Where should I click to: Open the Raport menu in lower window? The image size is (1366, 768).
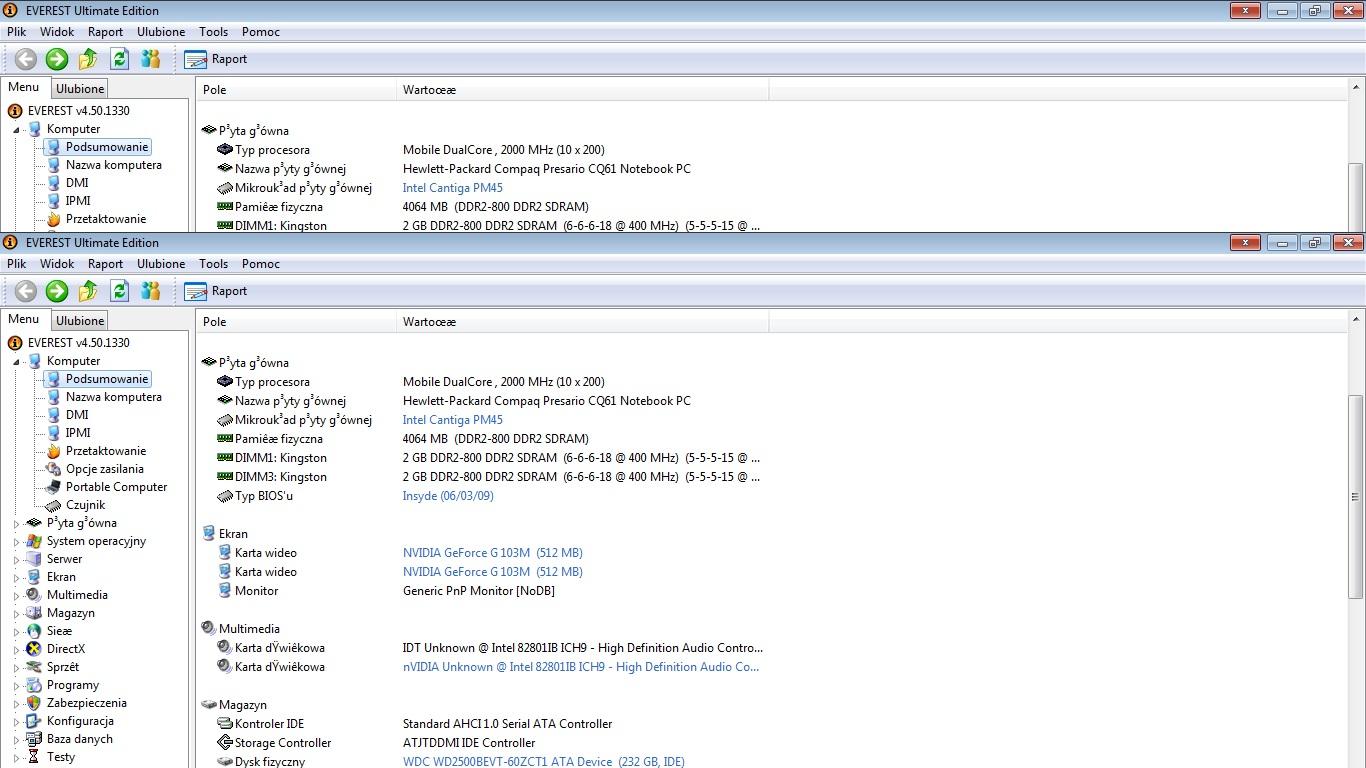coord(105,264)
